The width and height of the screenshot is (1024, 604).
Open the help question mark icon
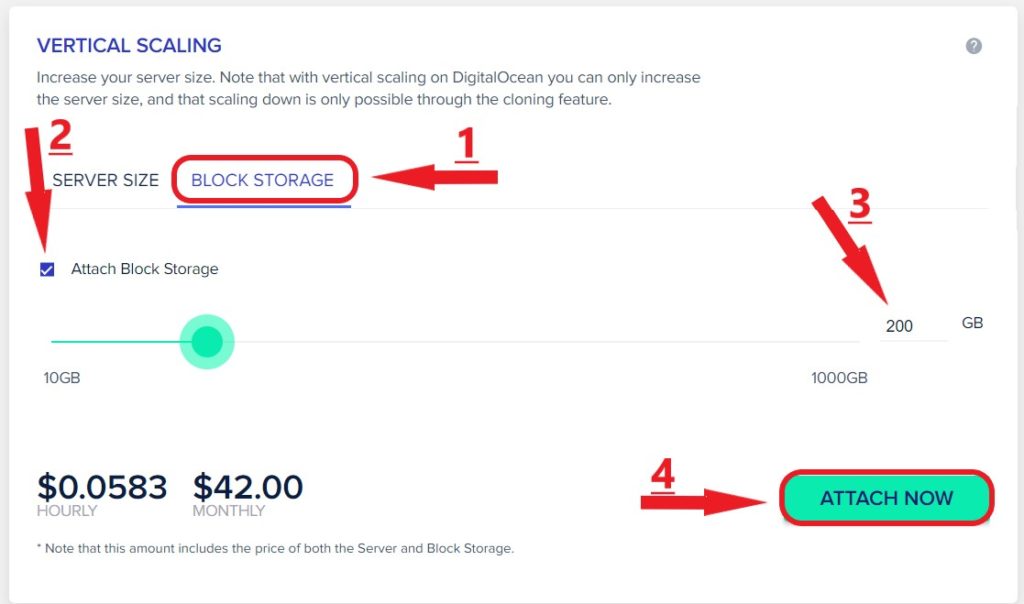pos(973,46)
